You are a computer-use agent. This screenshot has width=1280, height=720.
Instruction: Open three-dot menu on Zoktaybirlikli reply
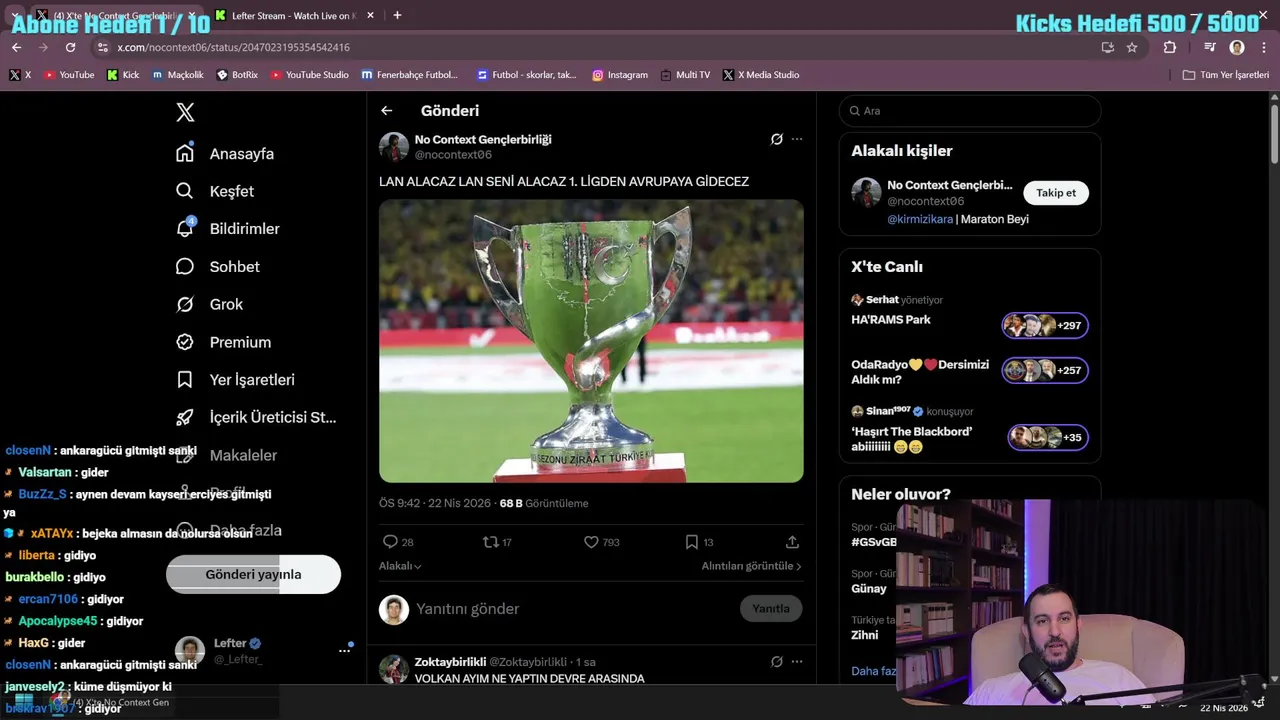pyautogui.click(x=797, y=662)
